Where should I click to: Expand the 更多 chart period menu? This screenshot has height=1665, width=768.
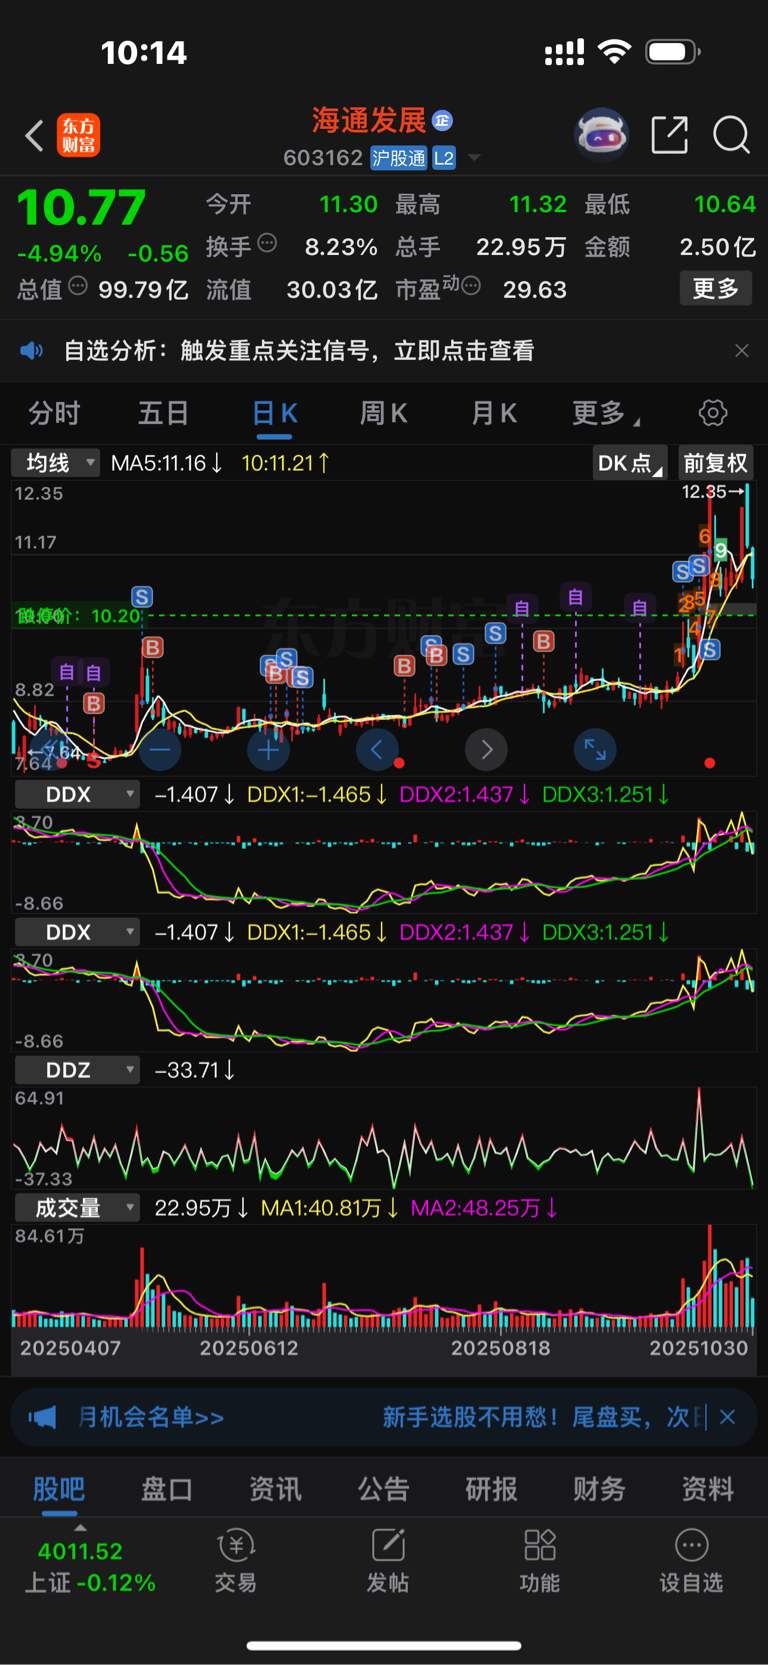pyautogui.click(x=606, y=413)
